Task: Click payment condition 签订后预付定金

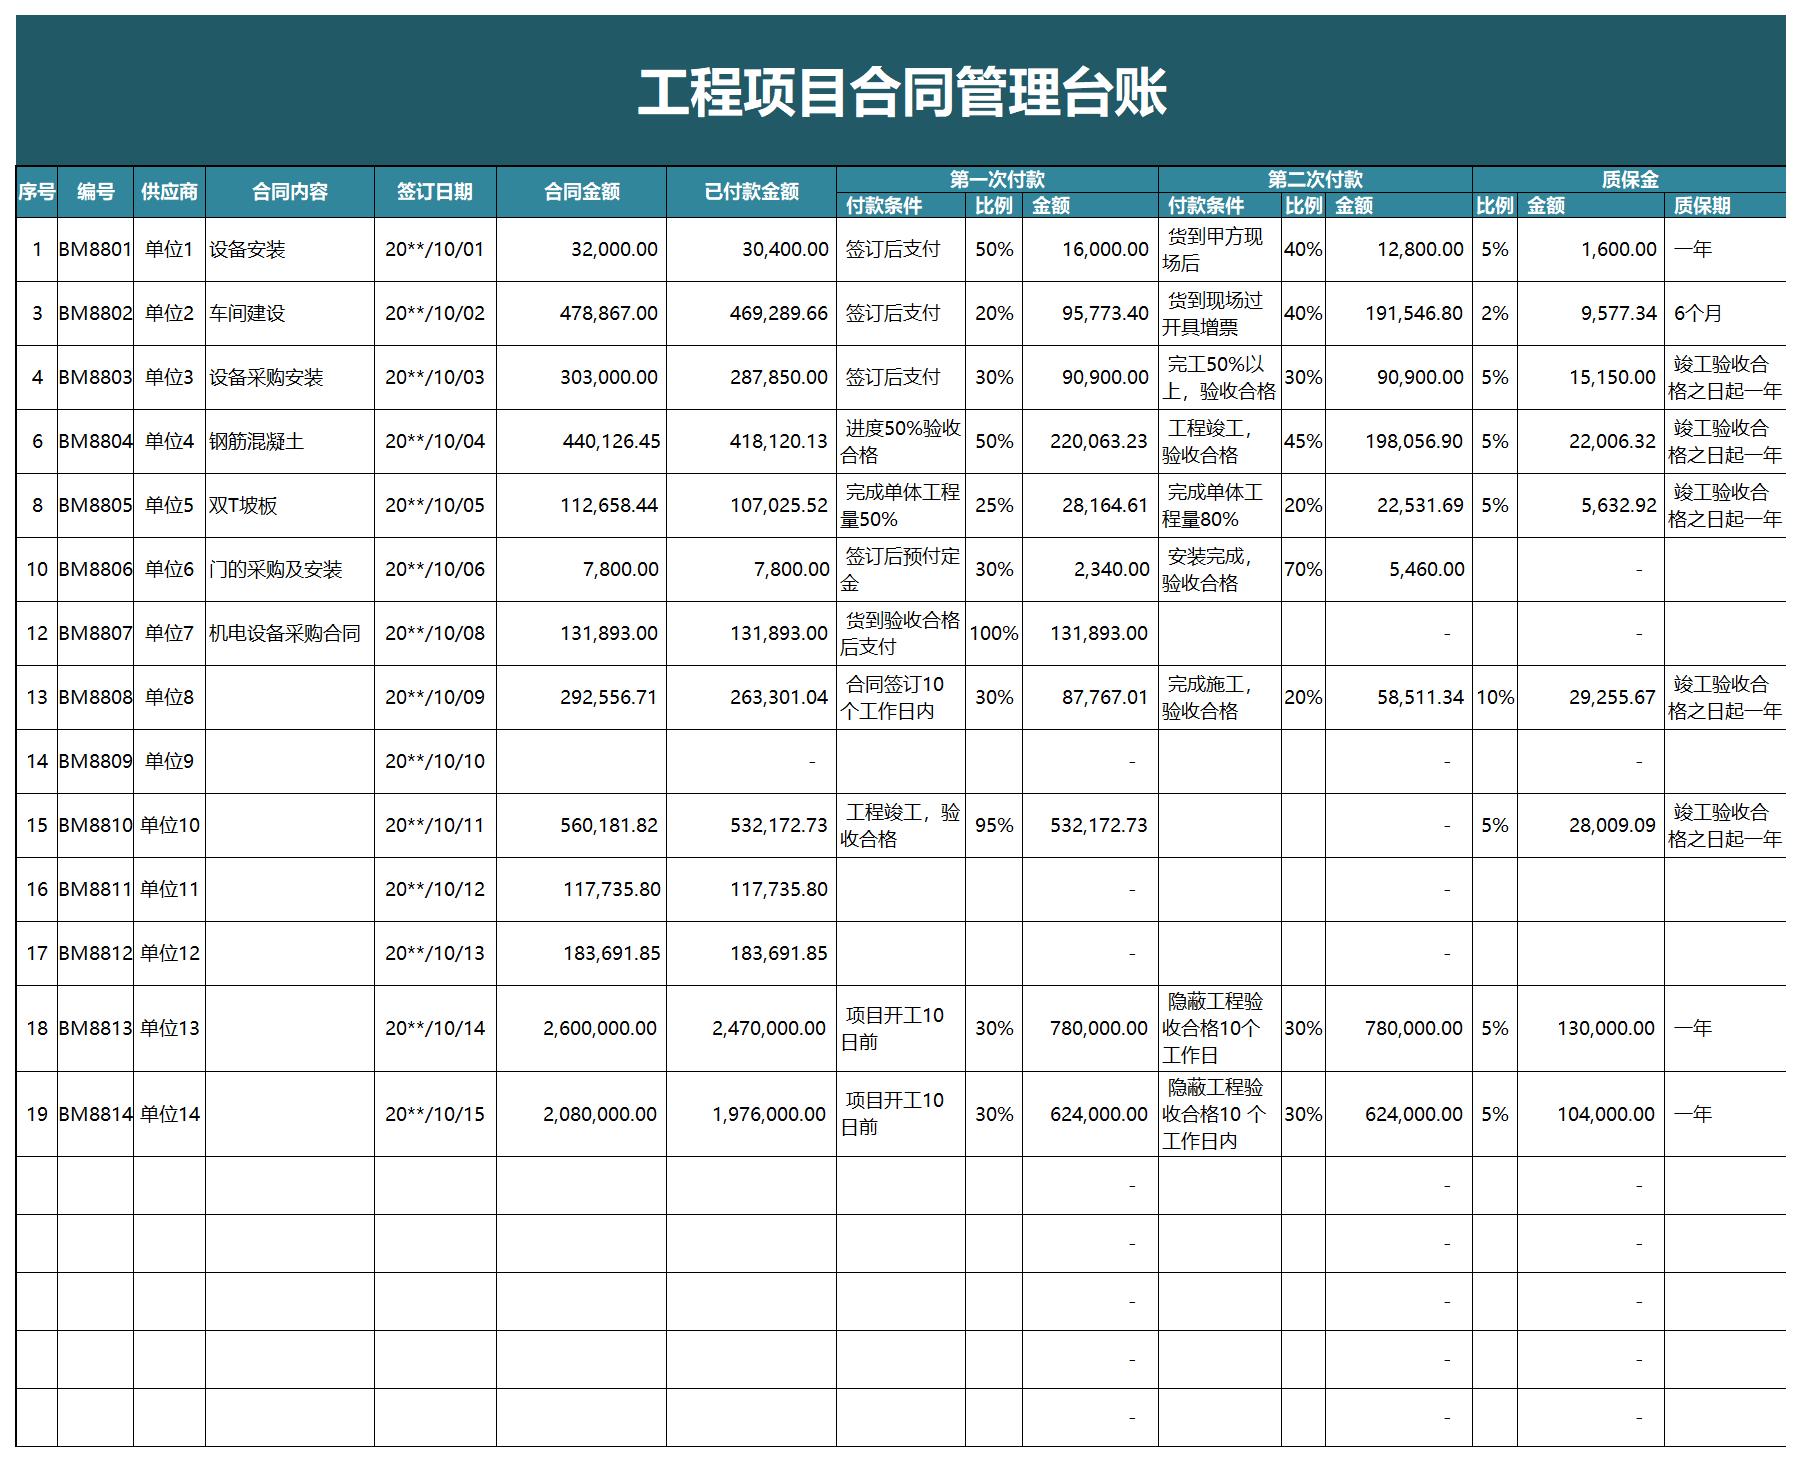Action: click(901, 569)
